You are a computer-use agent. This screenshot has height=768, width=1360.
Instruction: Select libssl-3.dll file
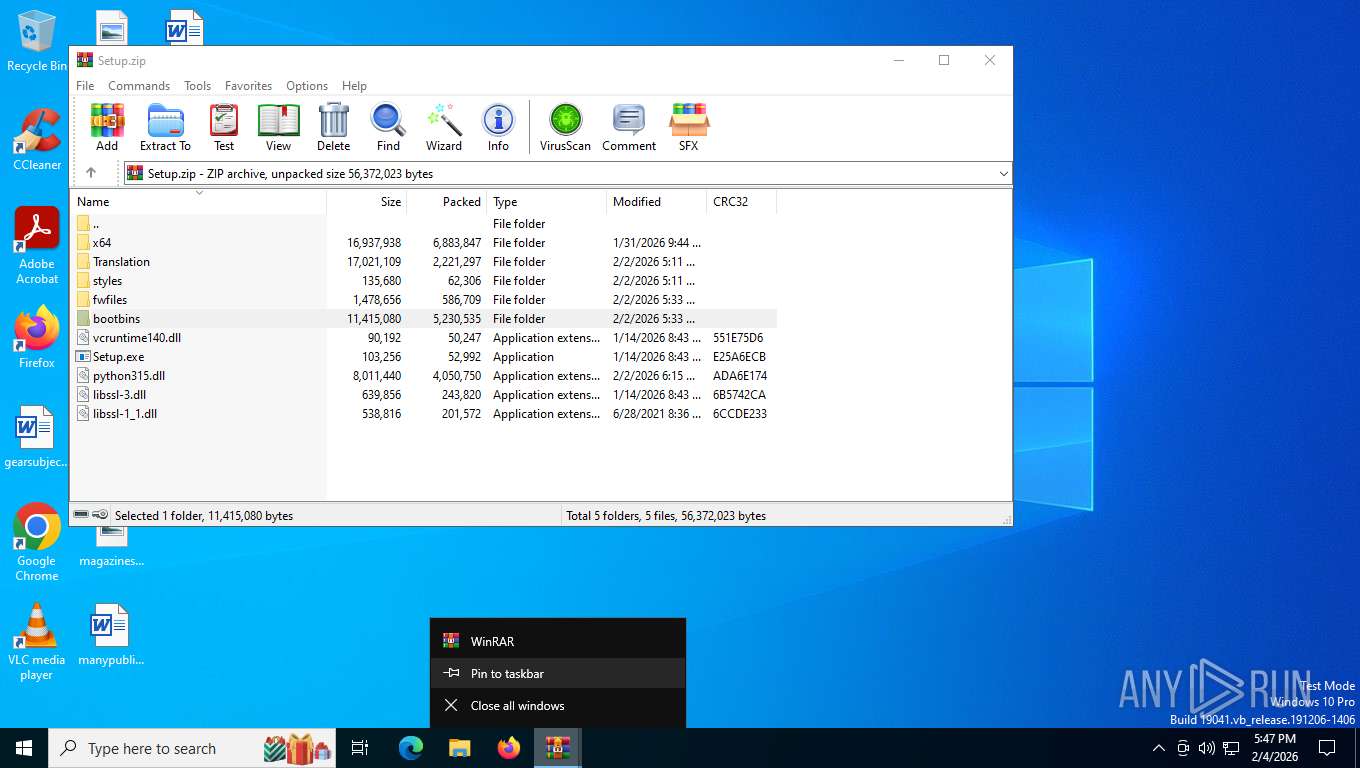point(423,395)
